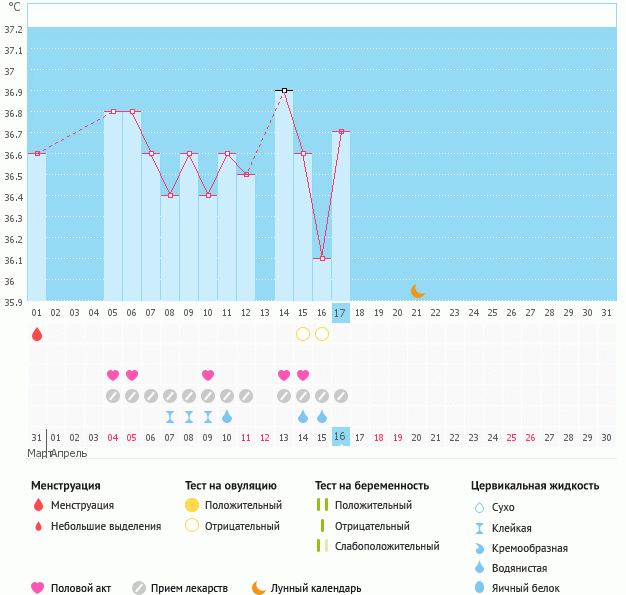The width and height of the screenshot is (626, 595).
Task: Click the 'Прием лекарств' legend label
Action: pyautogui.click(x=189, y=588)
